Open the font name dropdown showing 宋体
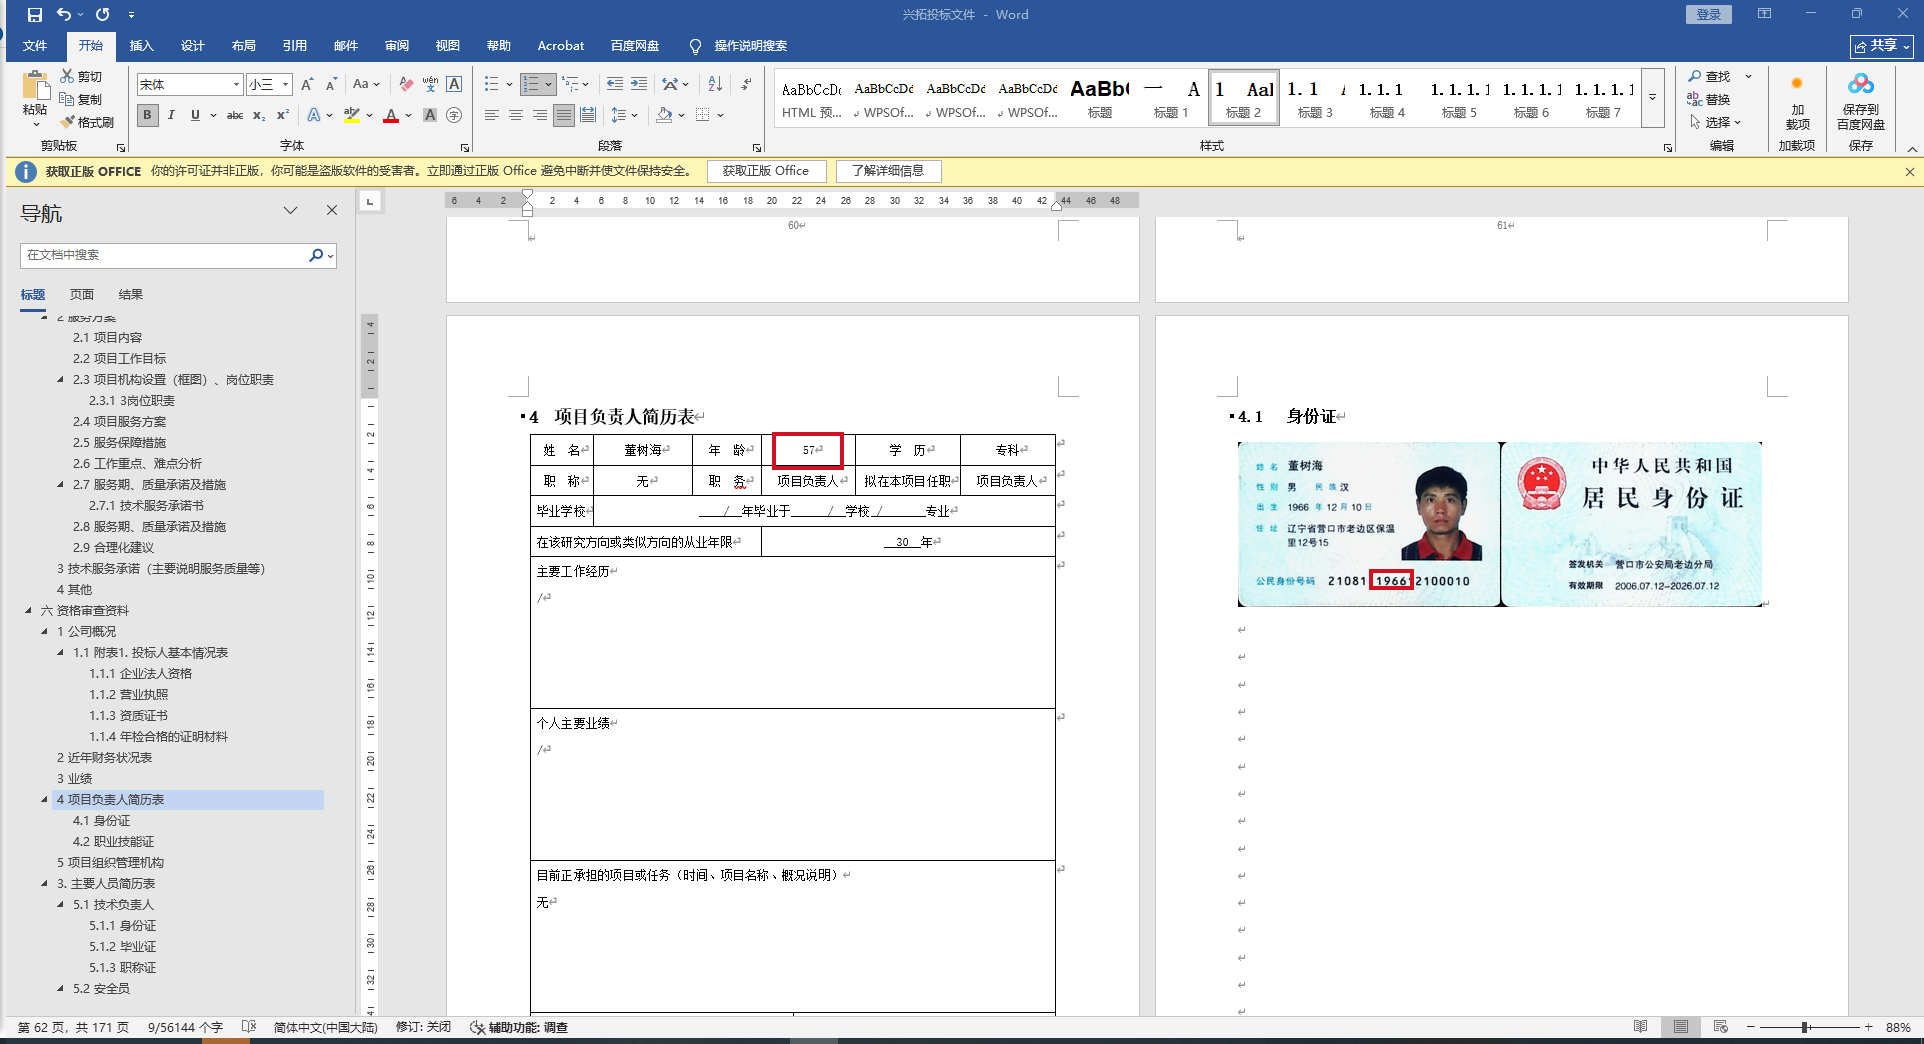Viewport: 1924px width, 1044px height. coord(236,85)
